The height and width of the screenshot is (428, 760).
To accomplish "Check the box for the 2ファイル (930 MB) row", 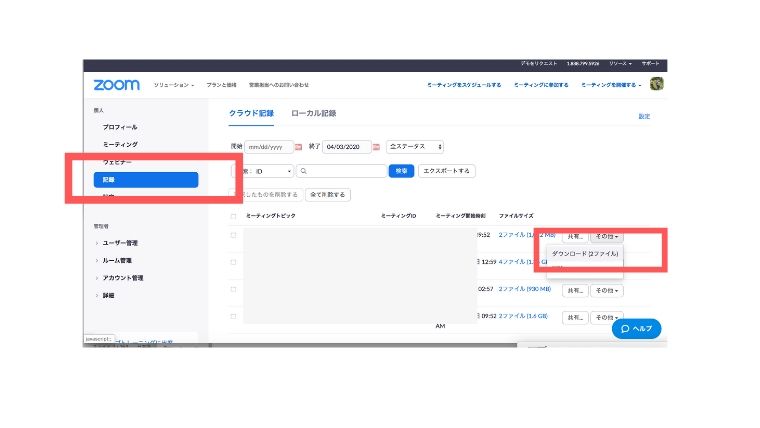I will pos(233,289).
